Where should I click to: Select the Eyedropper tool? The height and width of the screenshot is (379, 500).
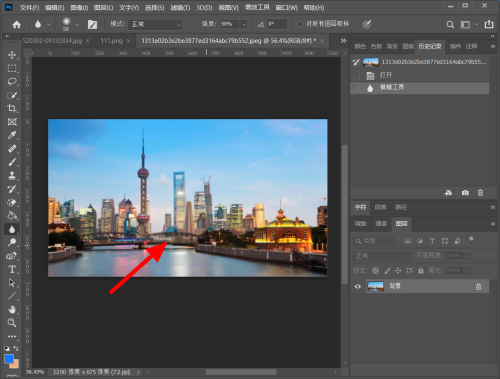point(12,135)
